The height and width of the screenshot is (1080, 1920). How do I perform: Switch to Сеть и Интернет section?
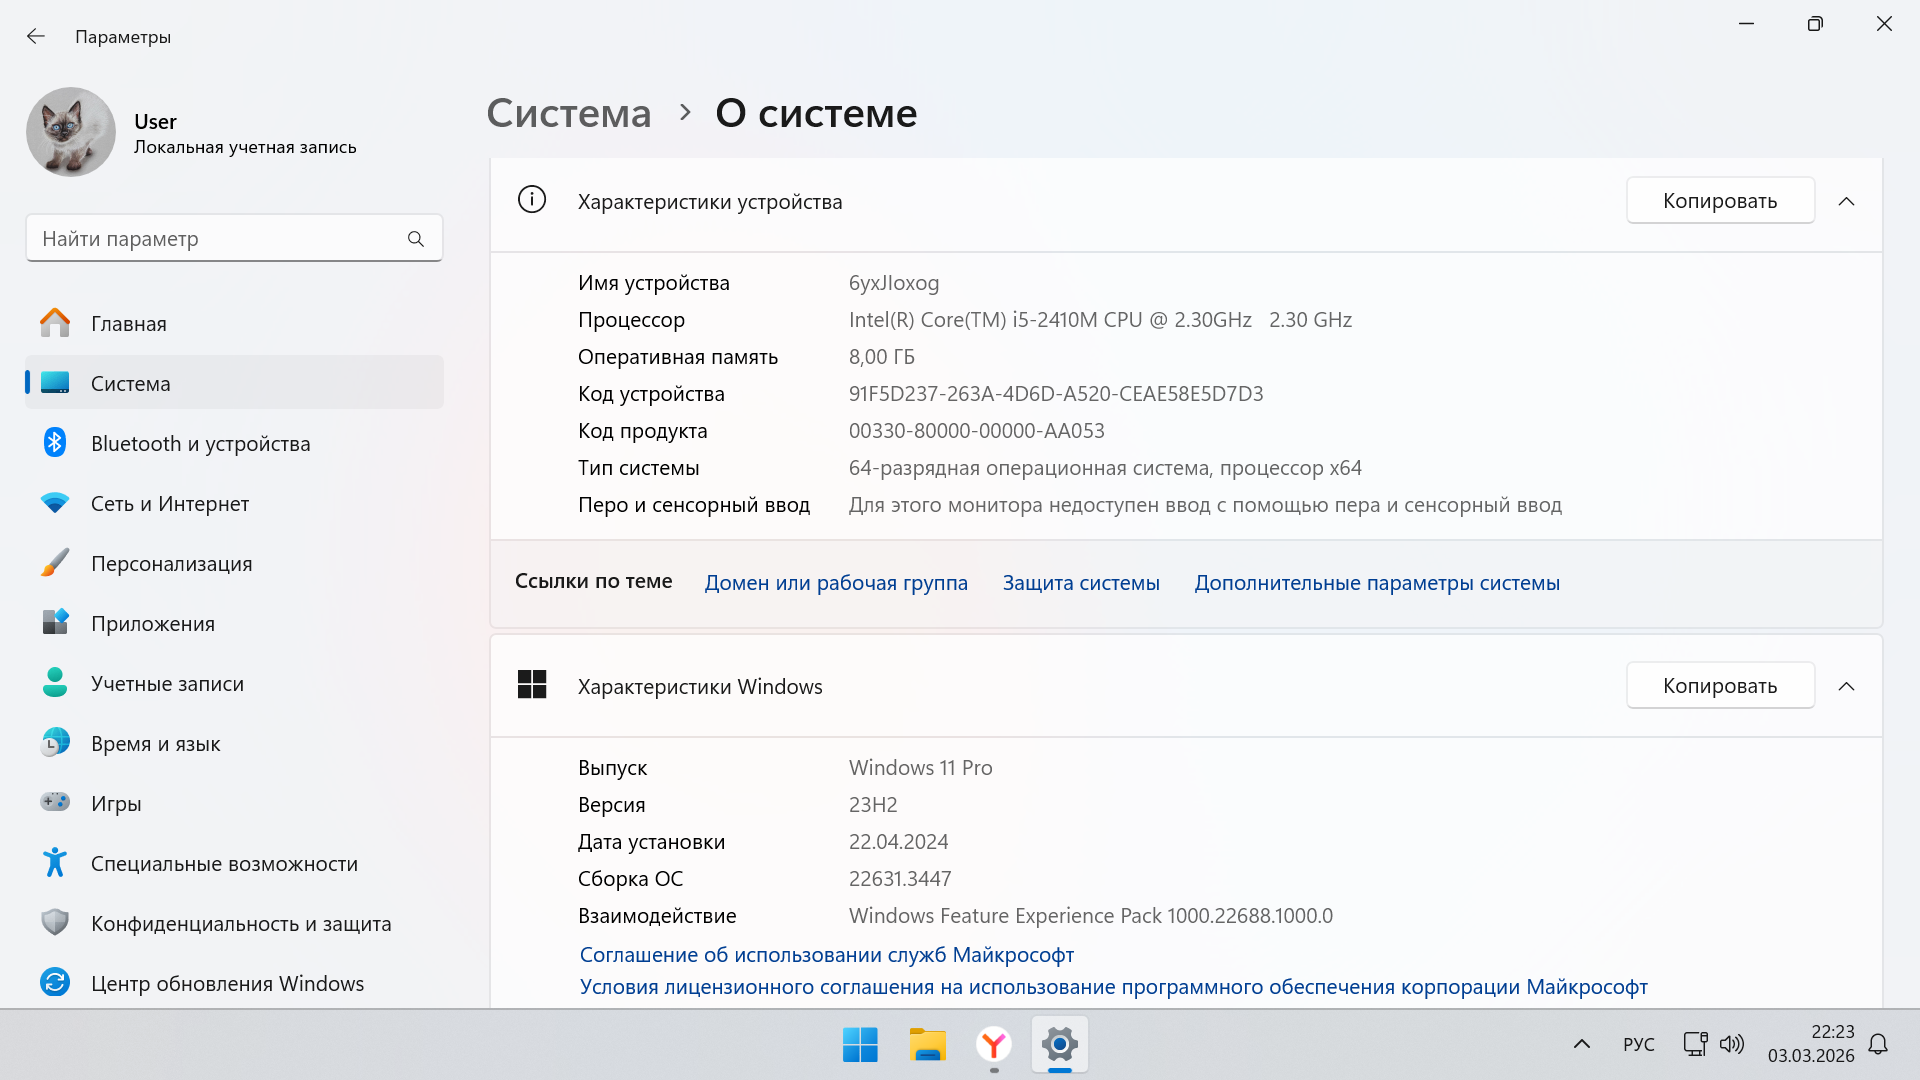tap(234, 503)
